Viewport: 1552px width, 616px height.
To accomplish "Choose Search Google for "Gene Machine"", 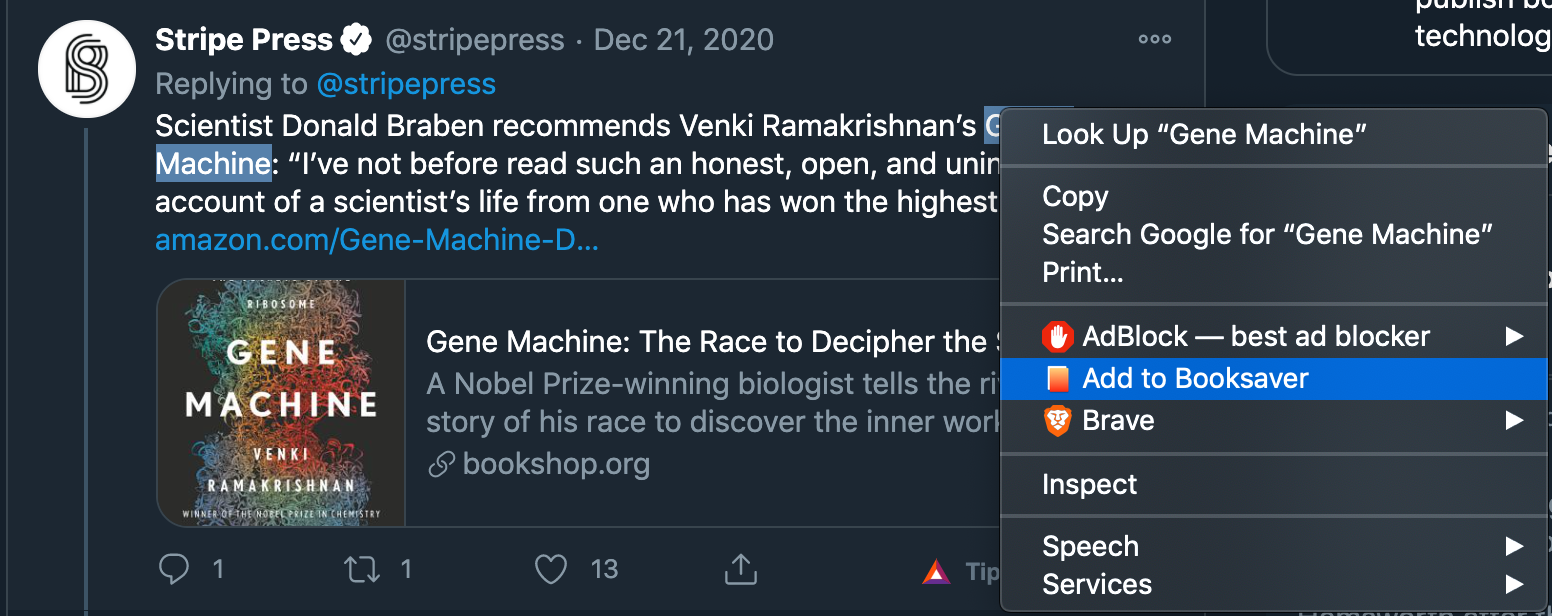I will click(1267, 235).
